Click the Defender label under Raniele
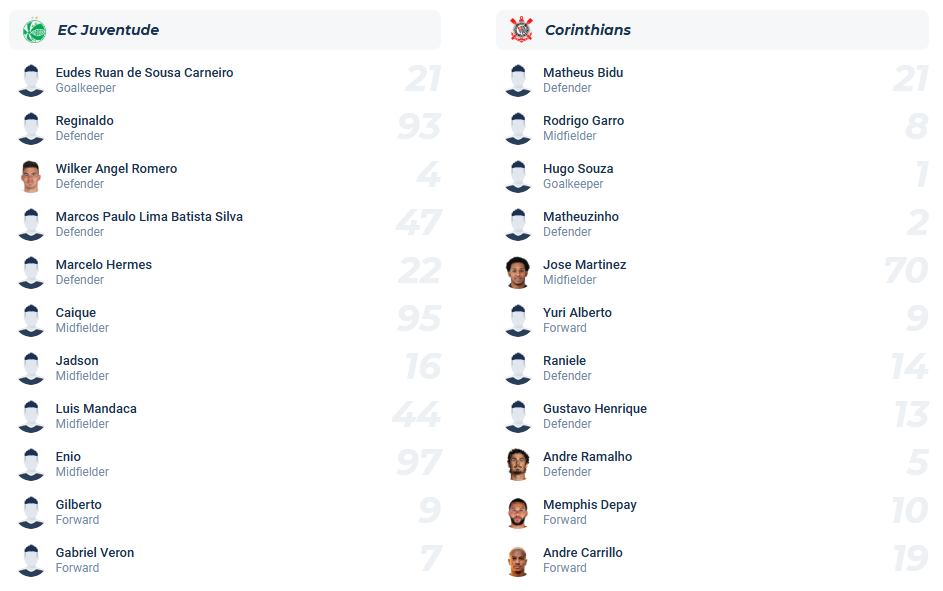Viewport: 943px width, 591px height. click(x=567, y=375)
